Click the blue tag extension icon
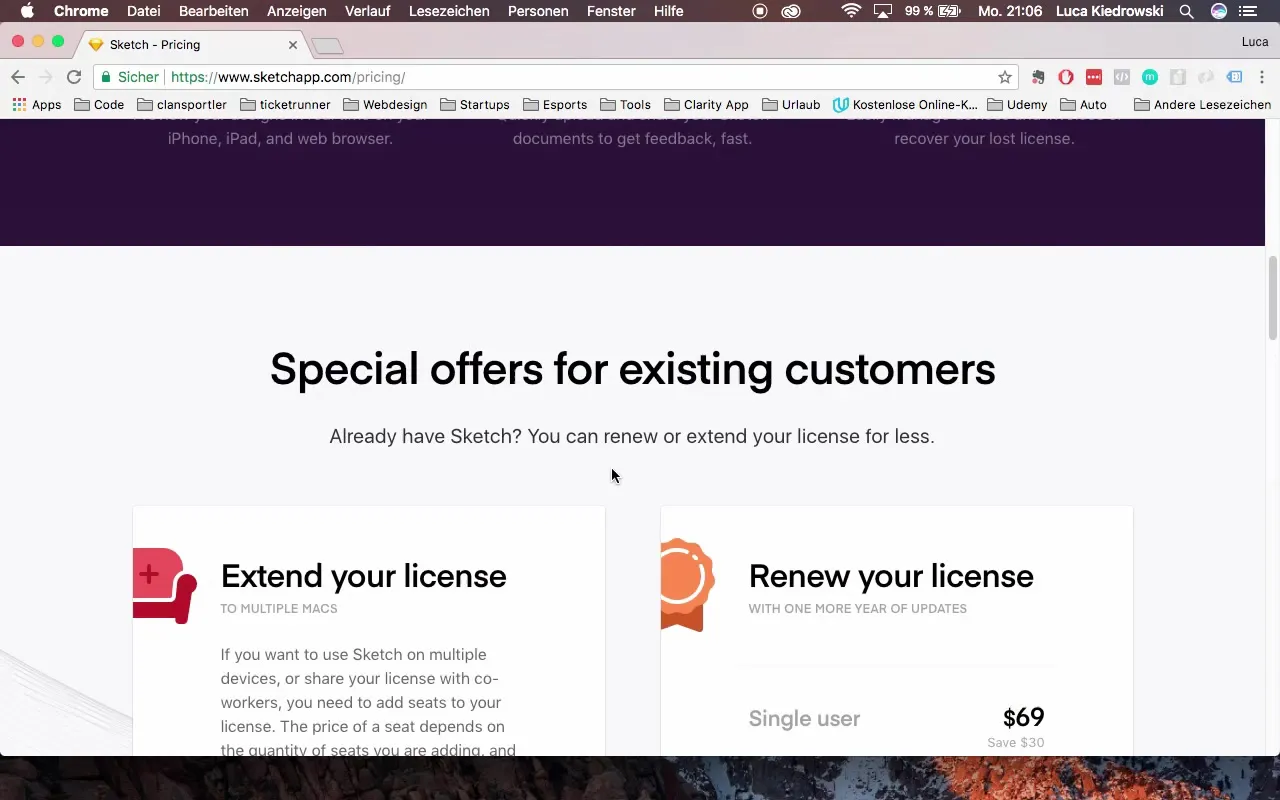1280x800 pixels. (1234, 77)
